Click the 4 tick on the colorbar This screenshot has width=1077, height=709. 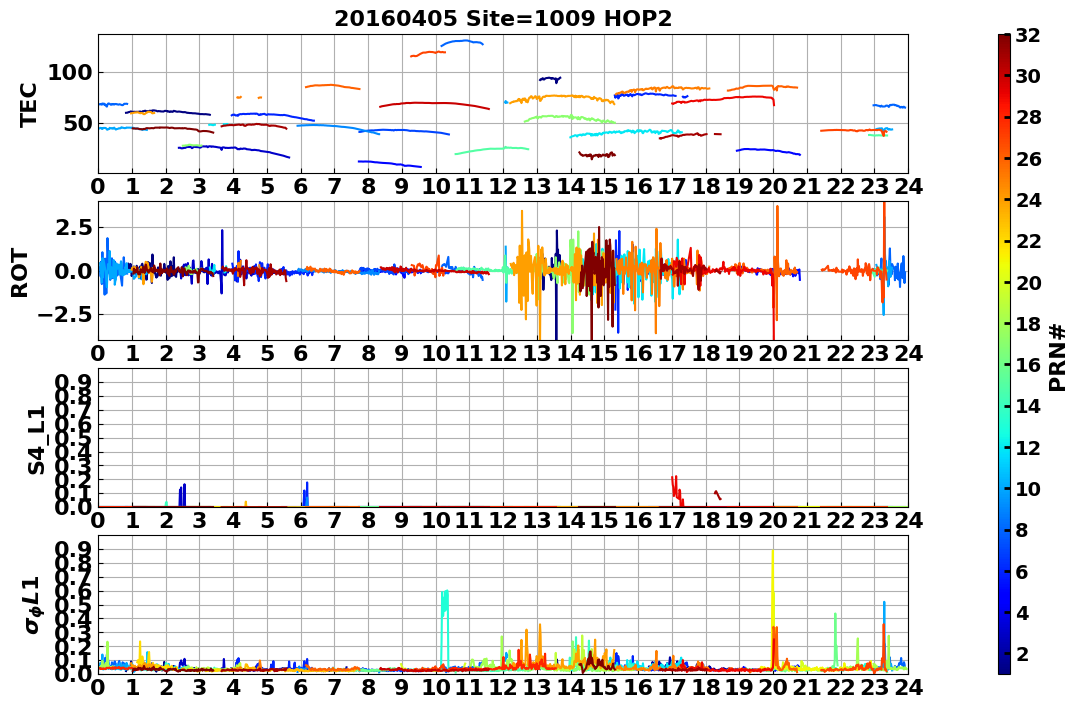1021,612
